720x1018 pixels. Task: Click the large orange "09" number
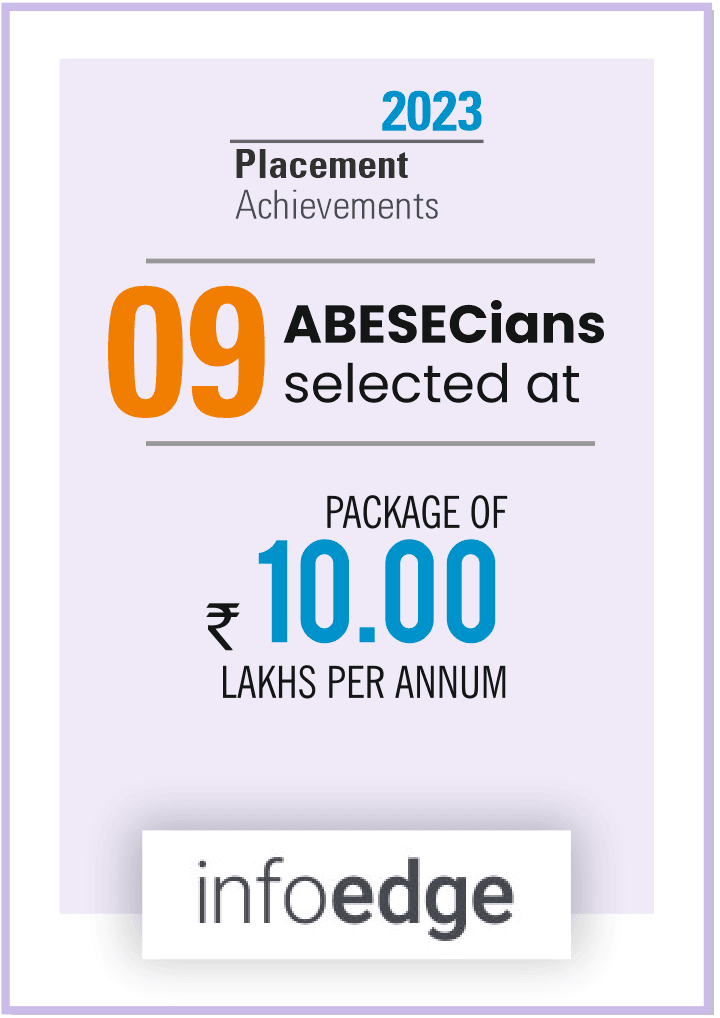187,351
